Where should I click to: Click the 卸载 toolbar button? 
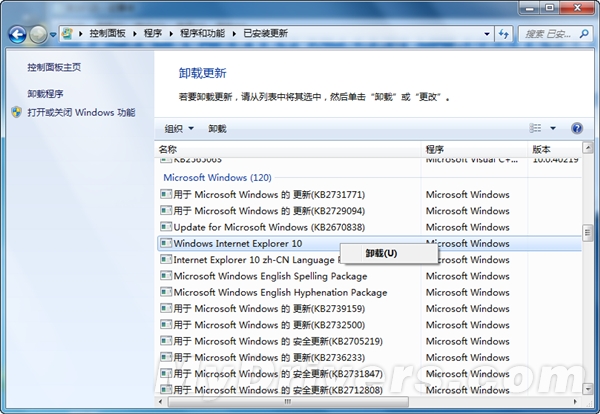(217, 129)
